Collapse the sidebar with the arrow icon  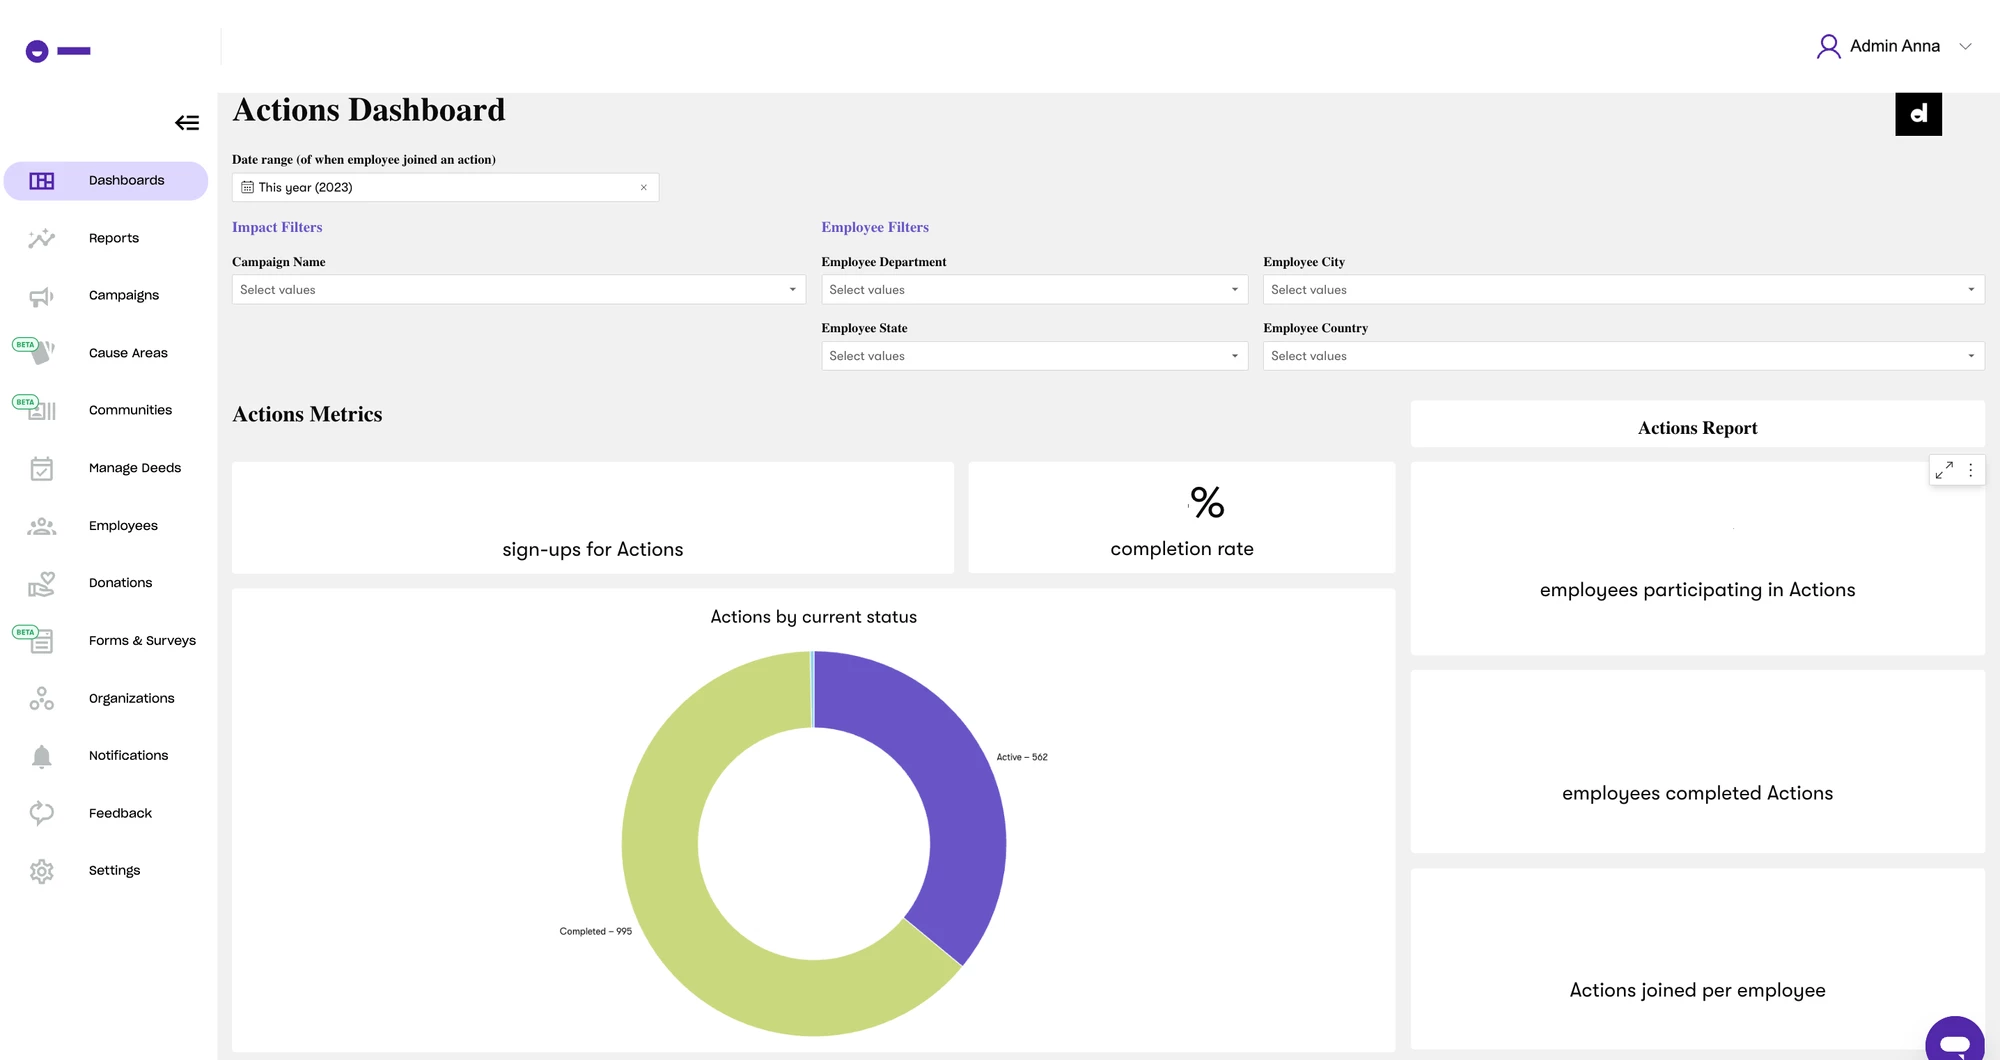187,123
